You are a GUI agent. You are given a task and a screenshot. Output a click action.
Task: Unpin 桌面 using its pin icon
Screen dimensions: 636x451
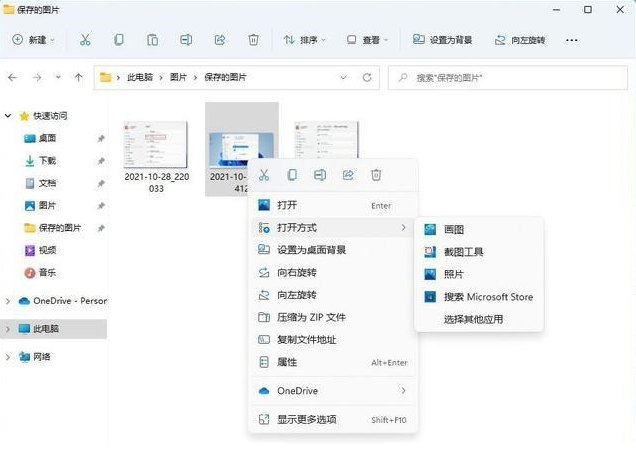coord(101,139)
